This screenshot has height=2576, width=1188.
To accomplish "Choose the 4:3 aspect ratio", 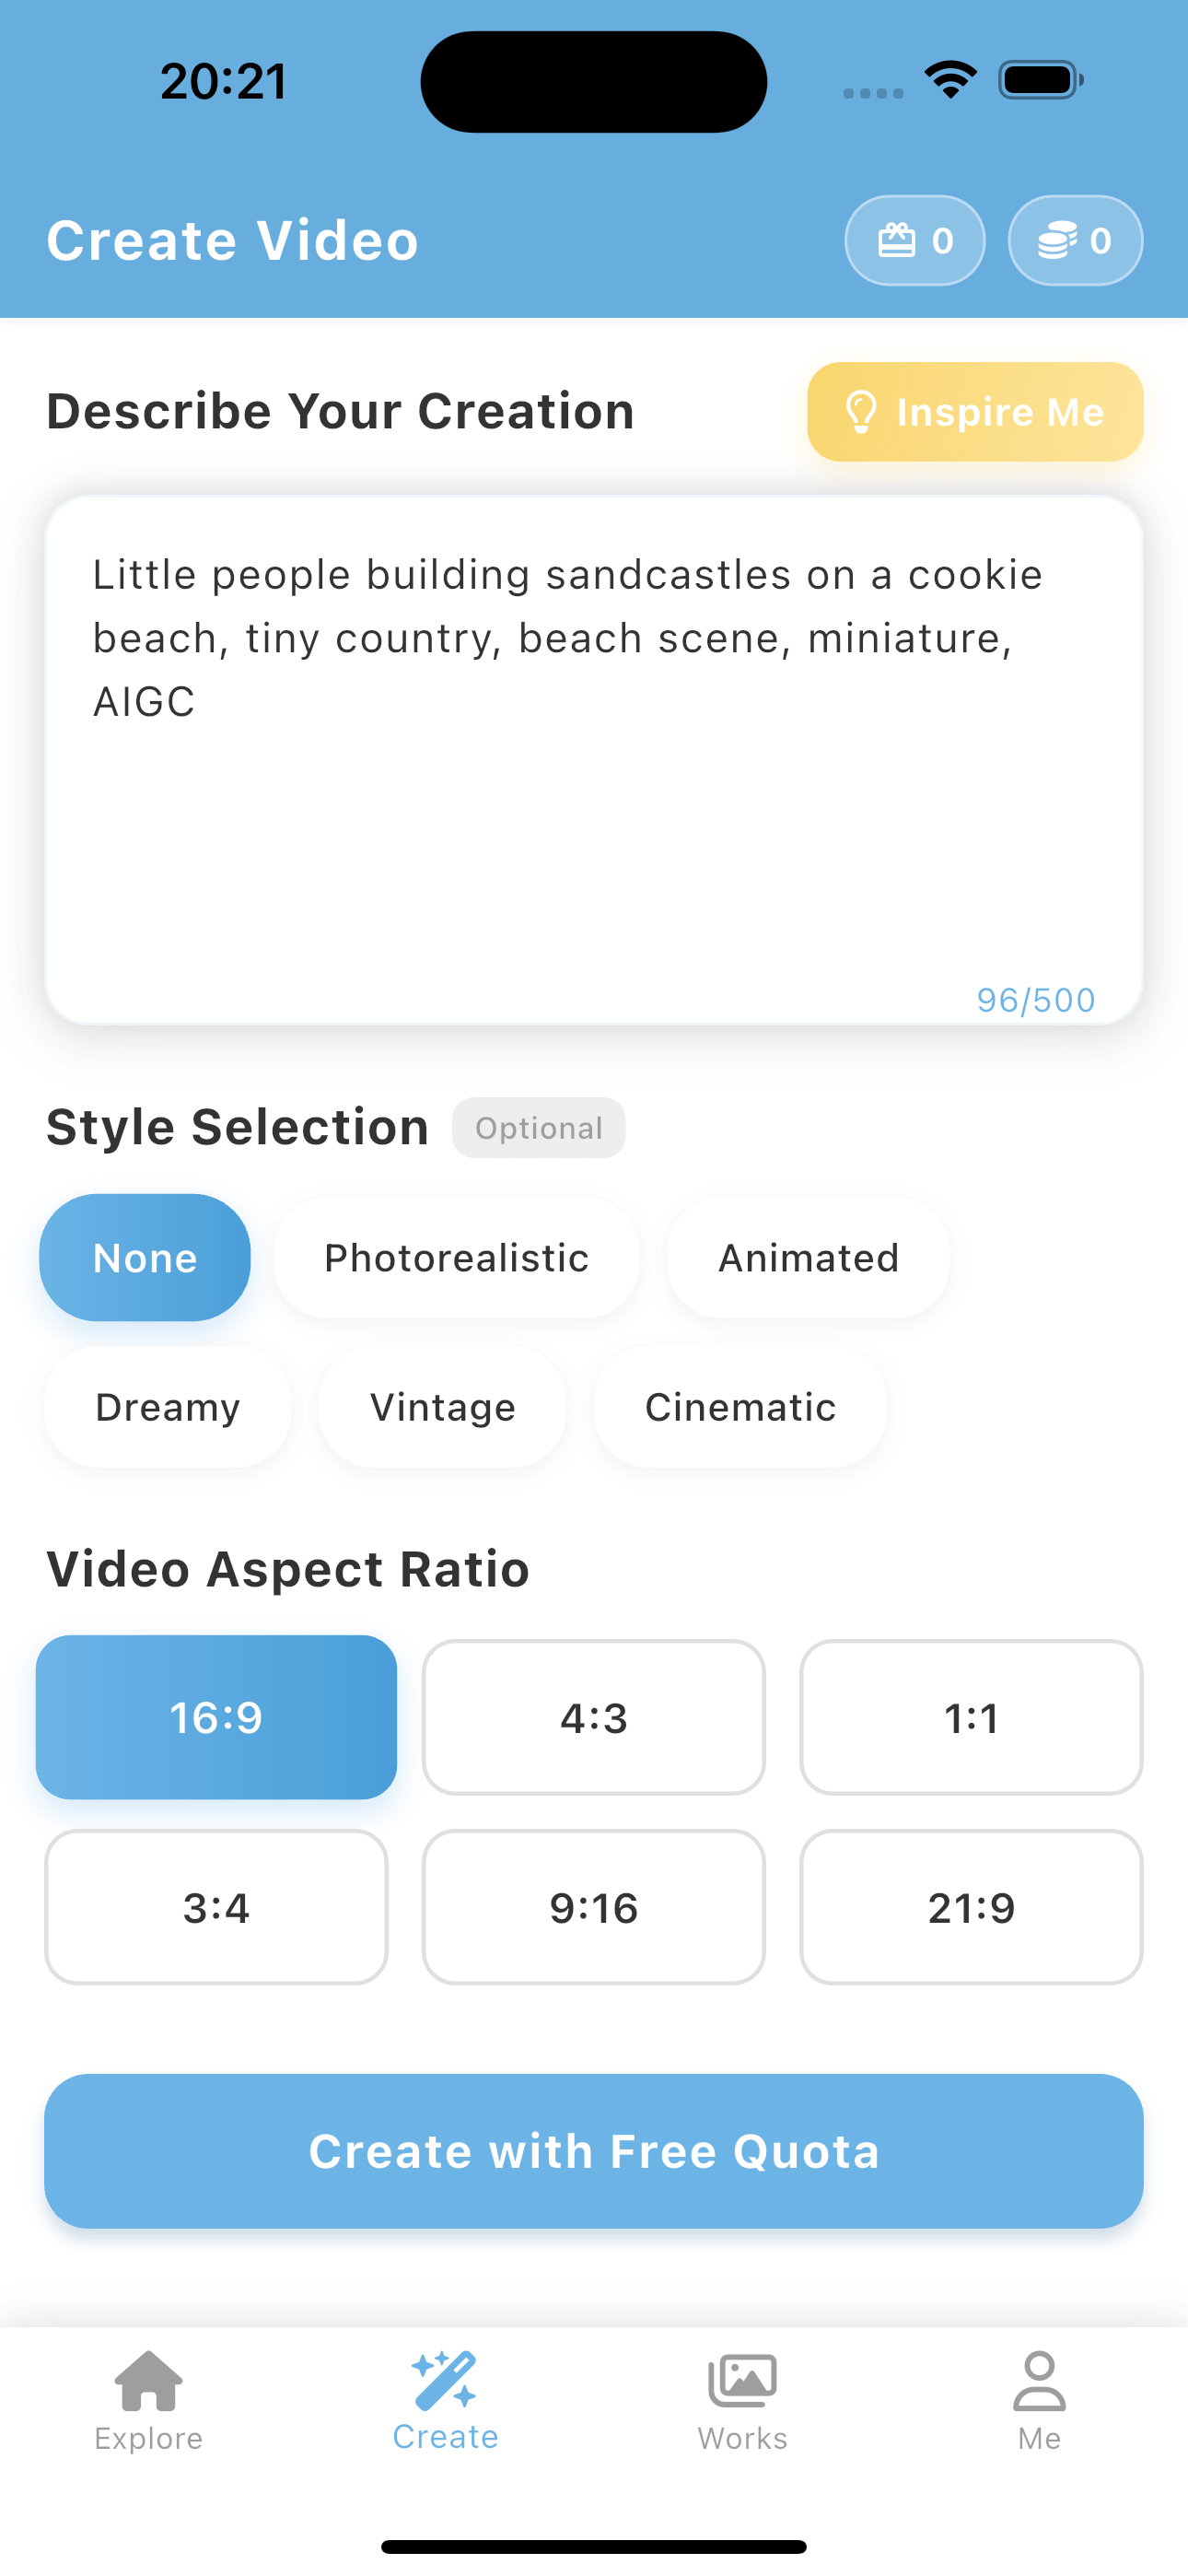I will [594, 1717].
